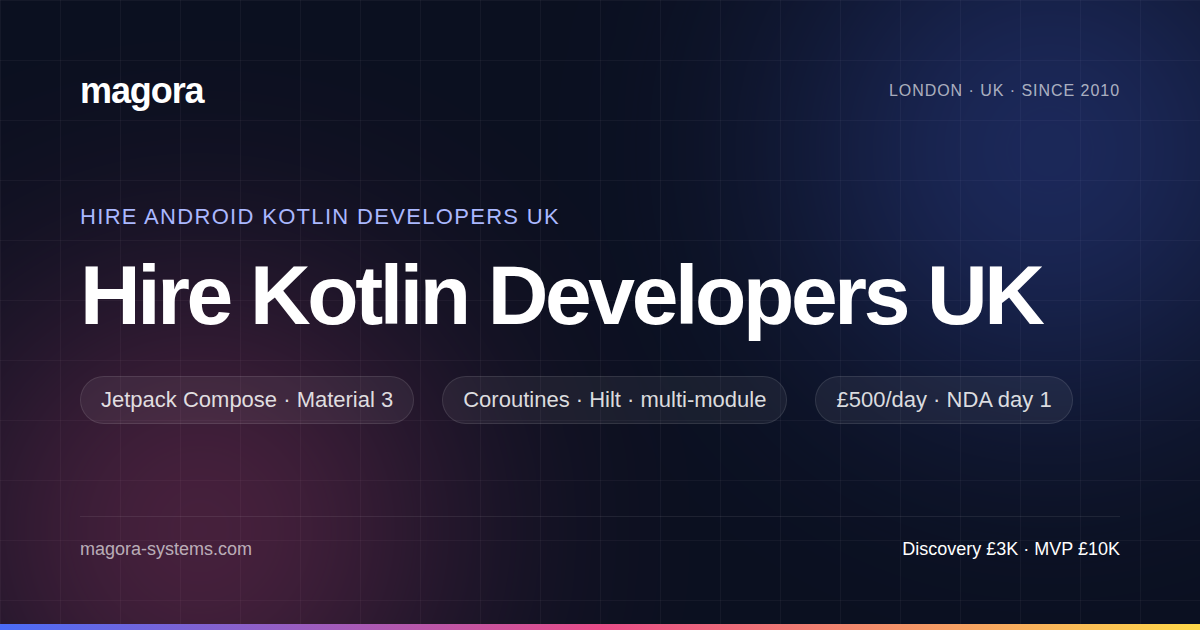Open the magora-systems.com link
The image size is (1200, 630).
coord(166,549)
